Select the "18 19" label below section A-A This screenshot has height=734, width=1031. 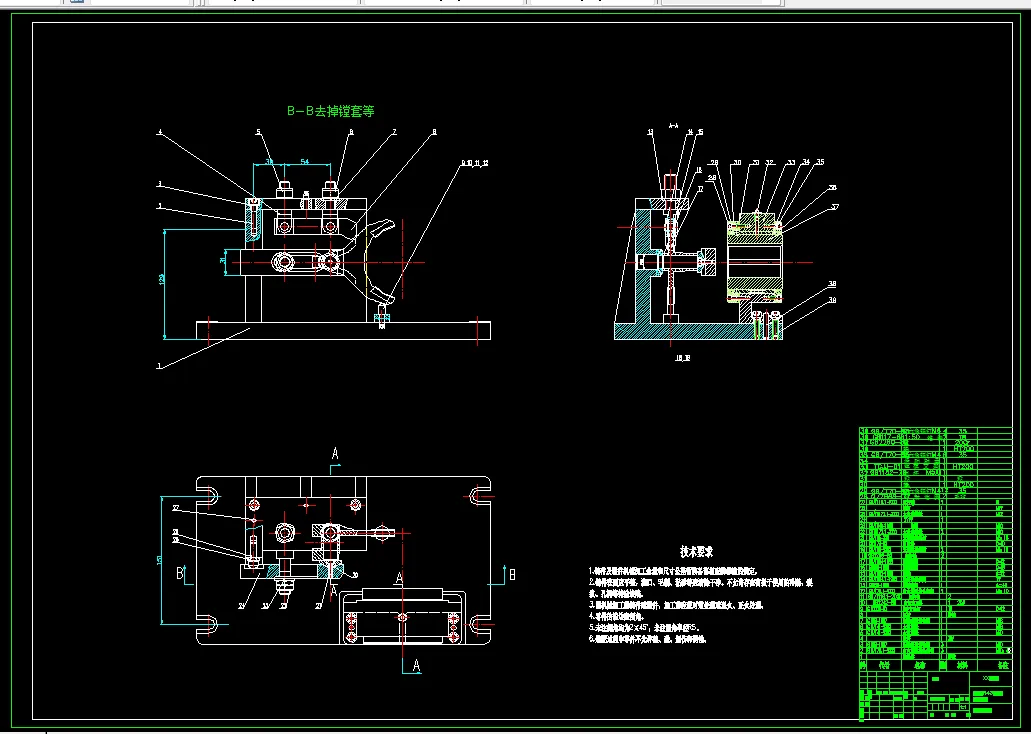click(683, 358)
